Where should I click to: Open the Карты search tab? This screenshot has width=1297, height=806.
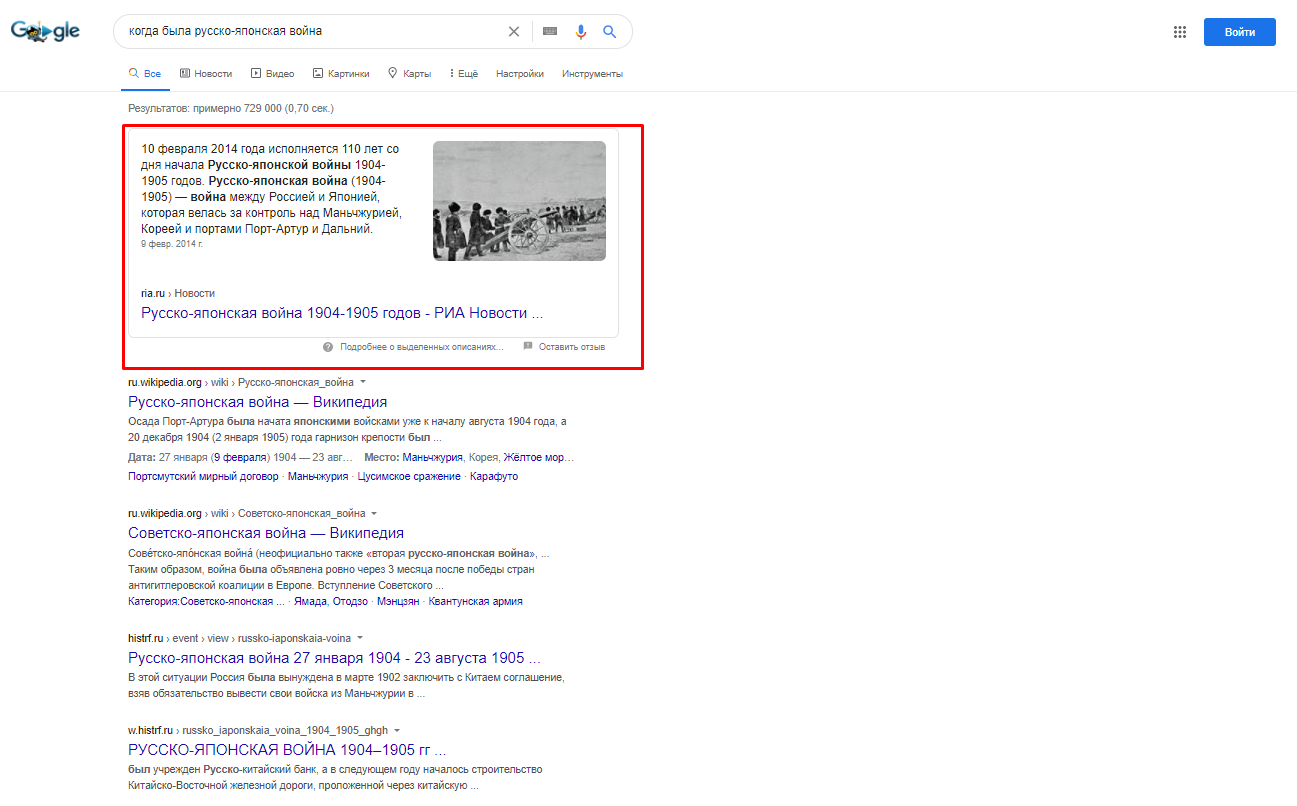(409, 74)
